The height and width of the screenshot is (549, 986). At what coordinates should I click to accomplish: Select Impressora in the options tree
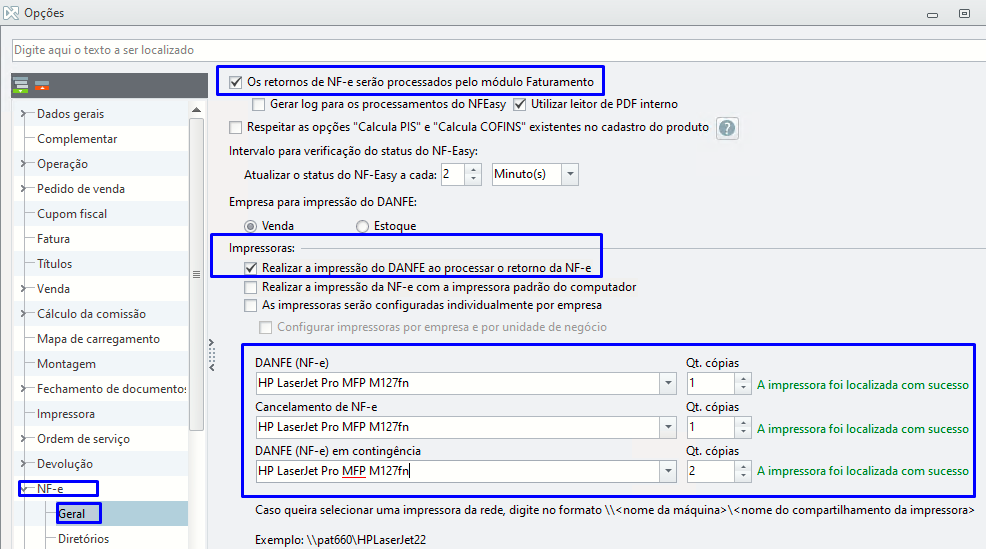click(x=65, y=414)
